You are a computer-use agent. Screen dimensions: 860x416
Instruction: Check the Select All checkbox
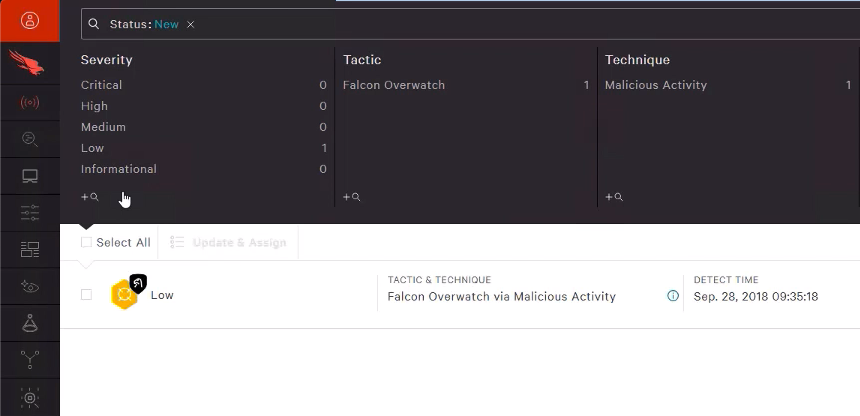click(x=86, y=242)
